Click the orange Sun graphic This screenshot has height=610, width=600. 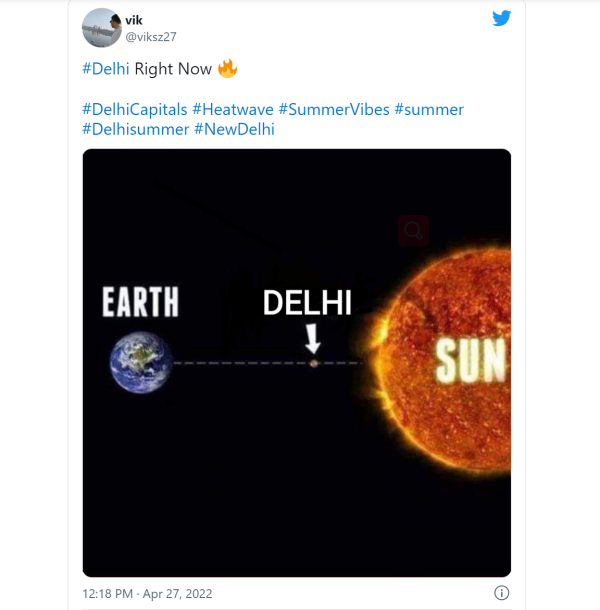point(455,360)
